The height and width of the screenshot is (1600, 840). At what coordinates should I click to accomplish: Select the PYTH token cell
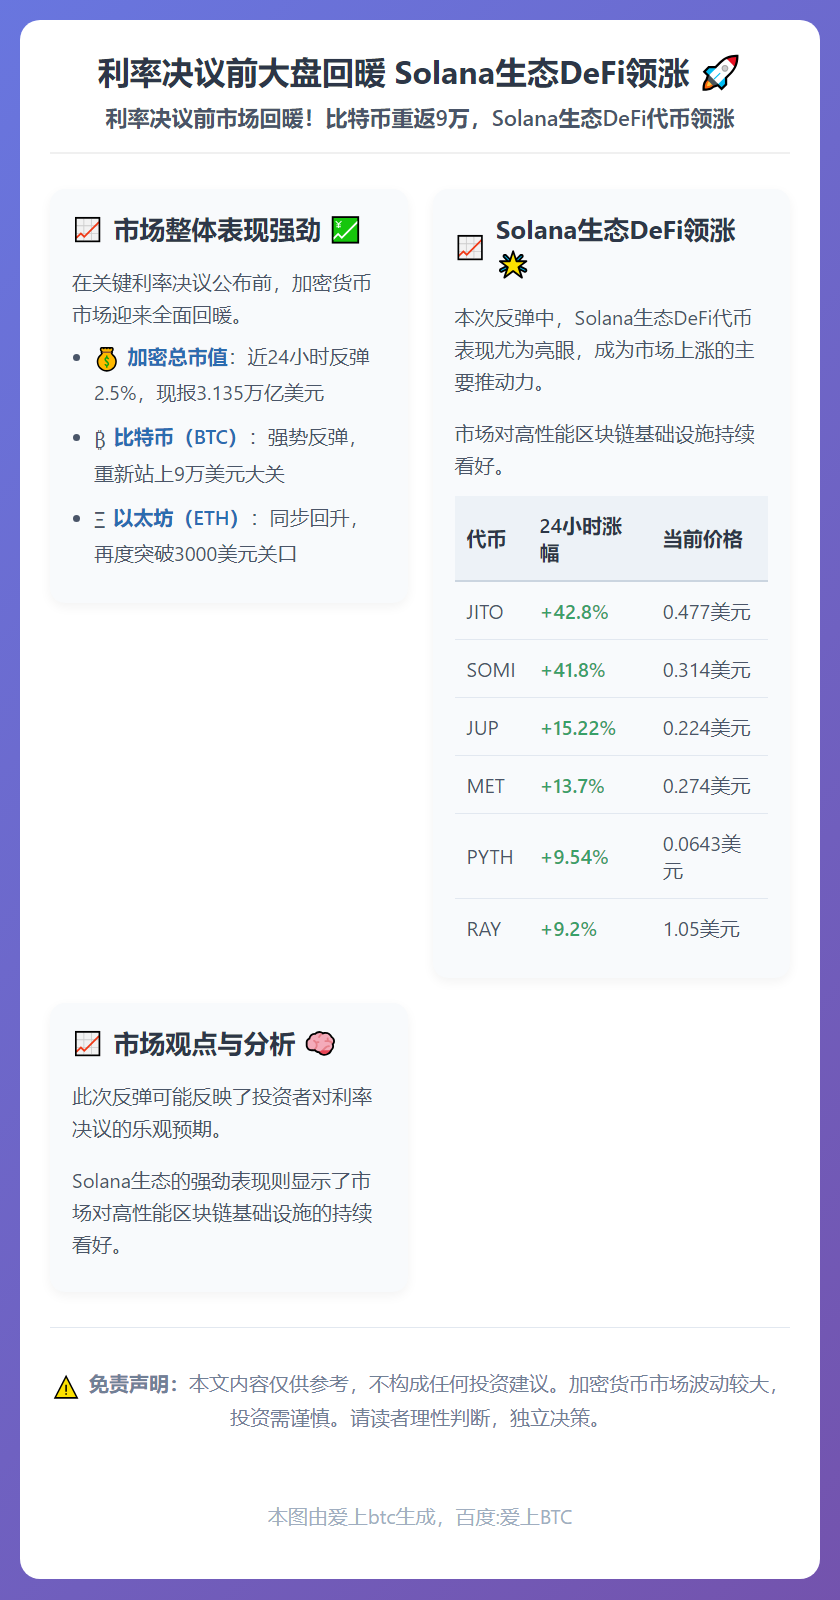tap(490, 857)
